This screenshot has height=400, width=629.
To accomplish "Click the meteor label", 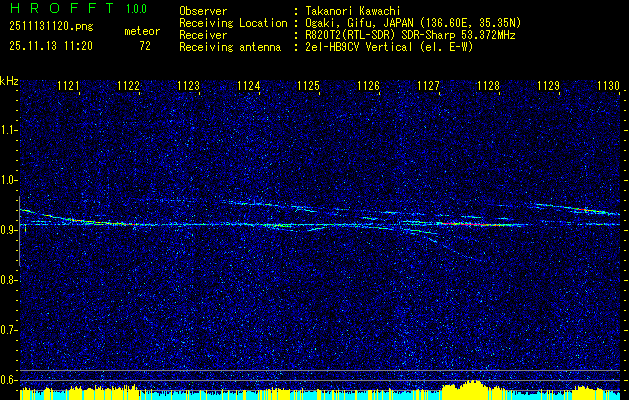I will pyautogui.click(x=142, y=31).
